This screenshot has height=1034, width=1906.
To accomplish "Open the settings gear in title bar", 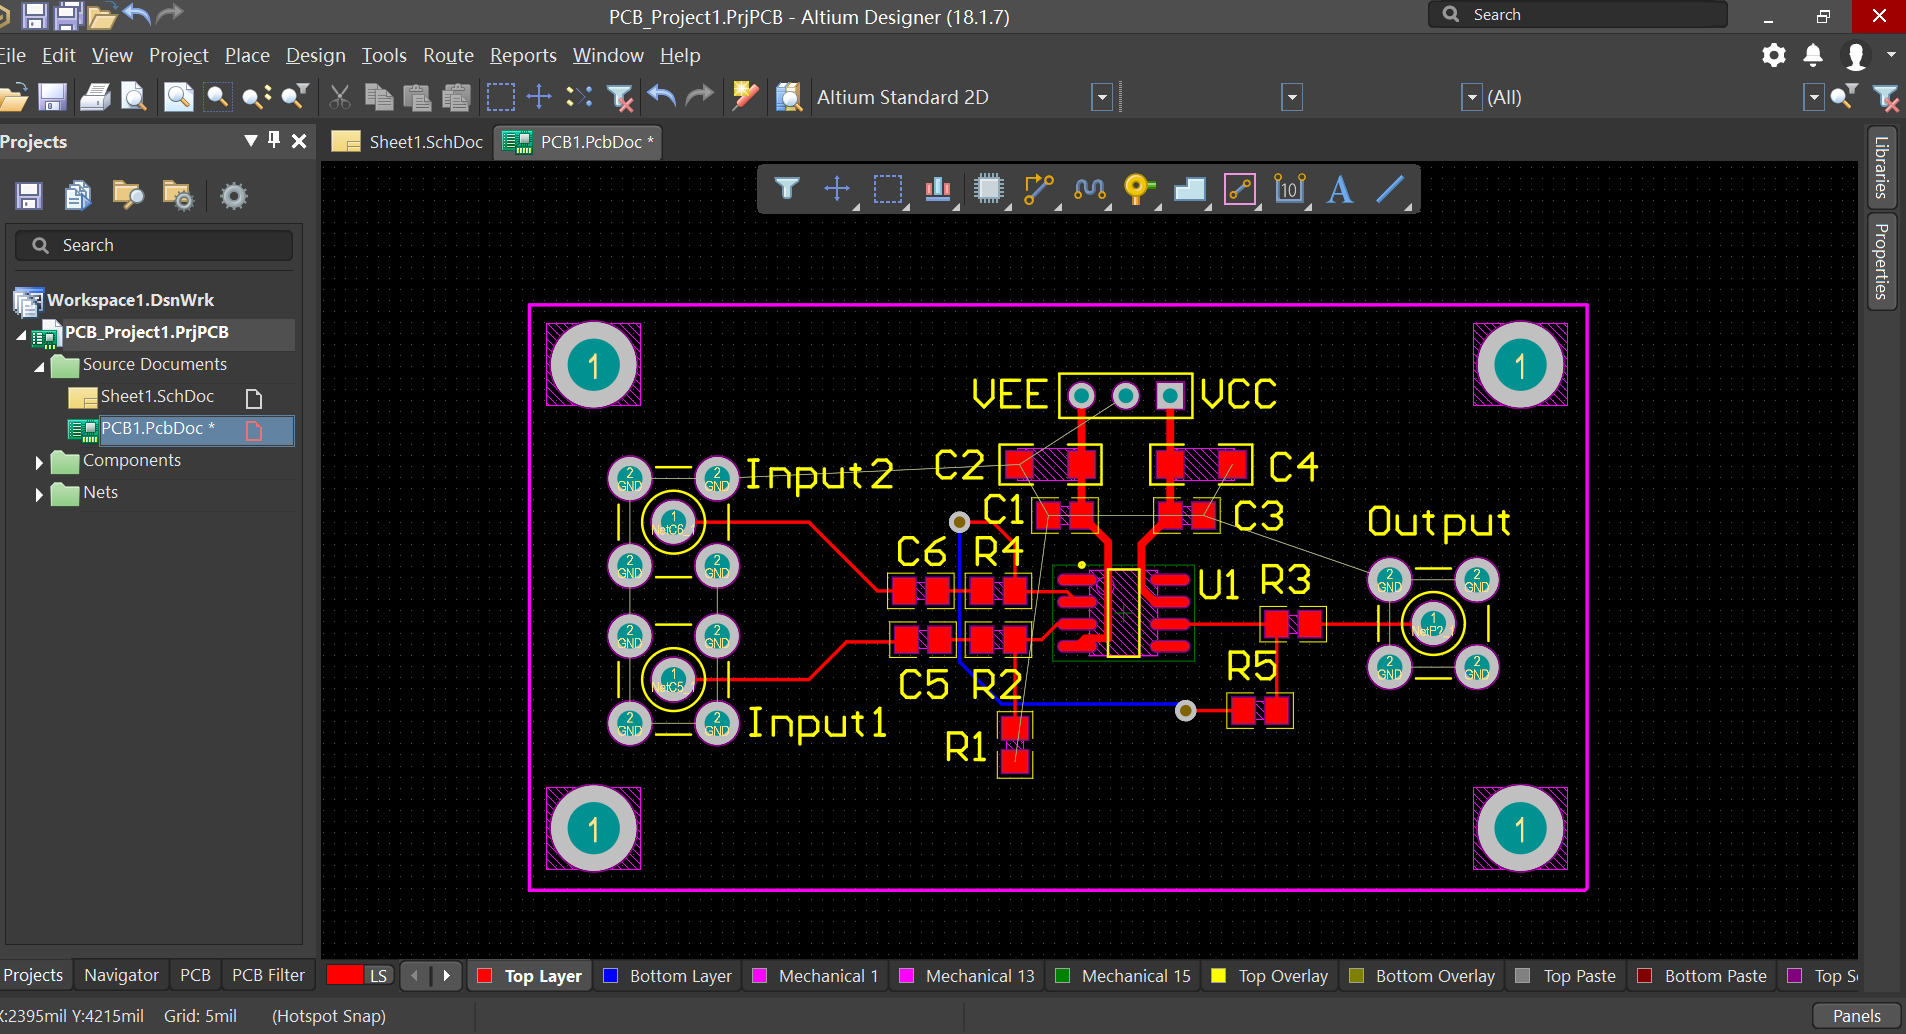I will (x=1774, y=55).
